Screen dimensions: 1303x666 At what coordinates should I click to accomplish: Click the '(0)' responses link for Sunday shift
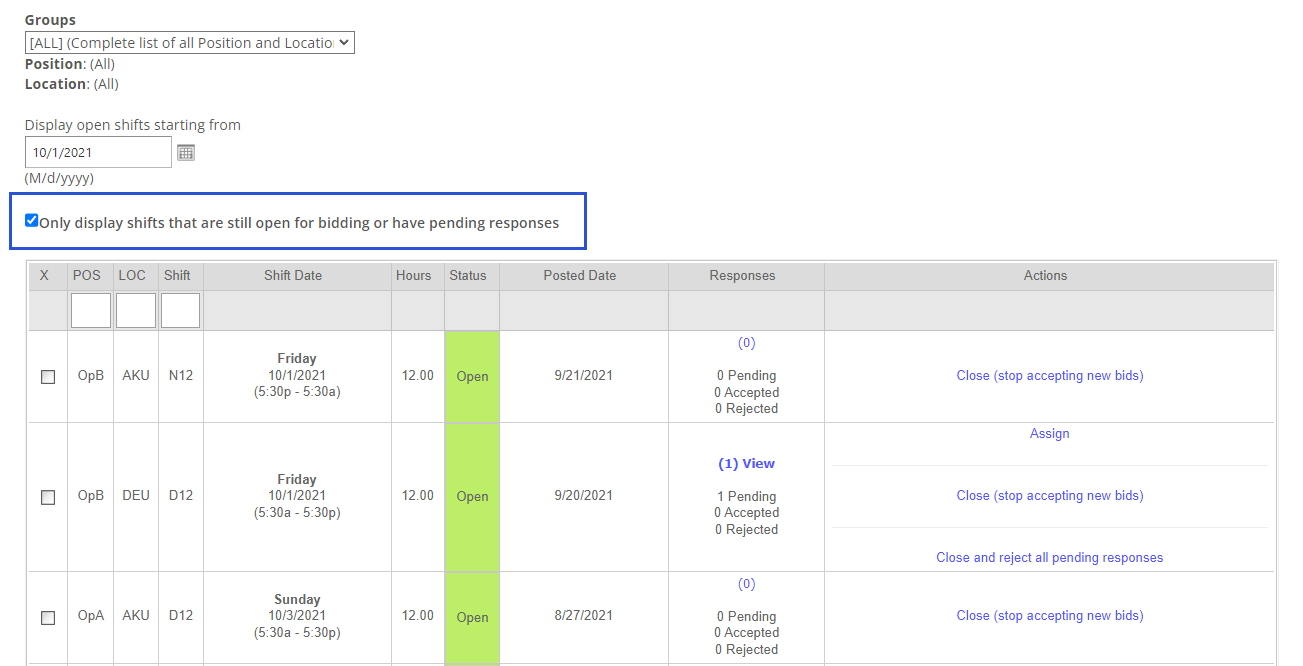pos(745,583)
